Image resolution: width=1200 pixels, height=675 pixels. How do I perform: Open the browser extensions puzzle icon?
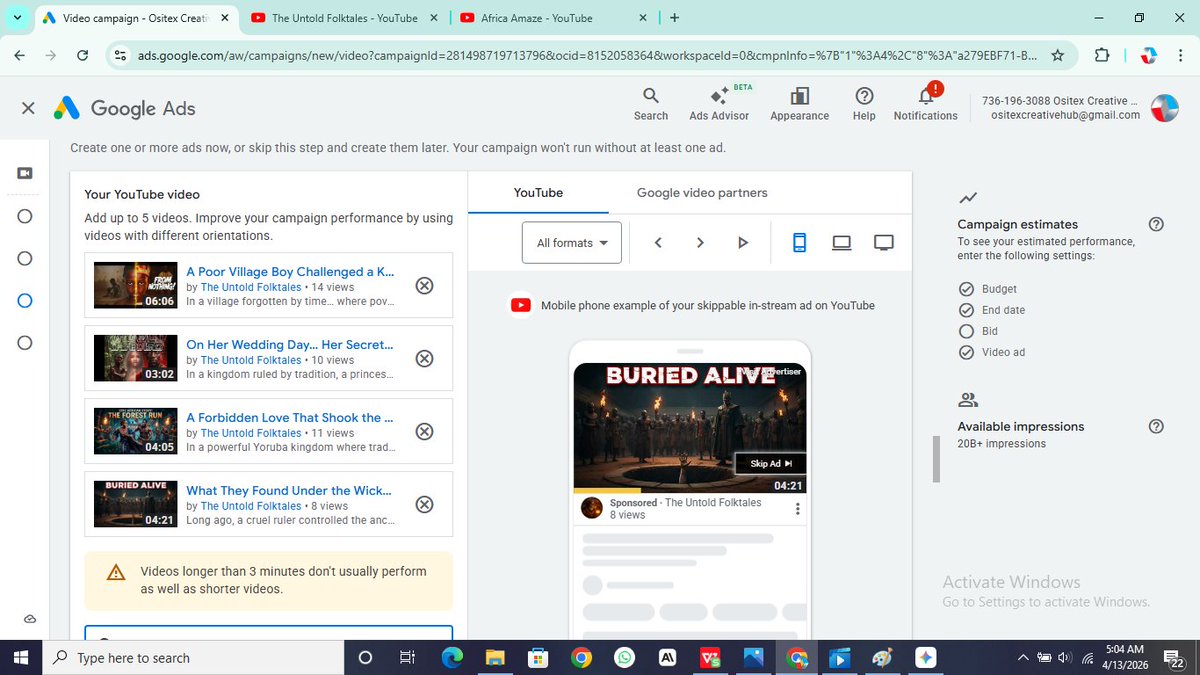(x=1103, y=56)
